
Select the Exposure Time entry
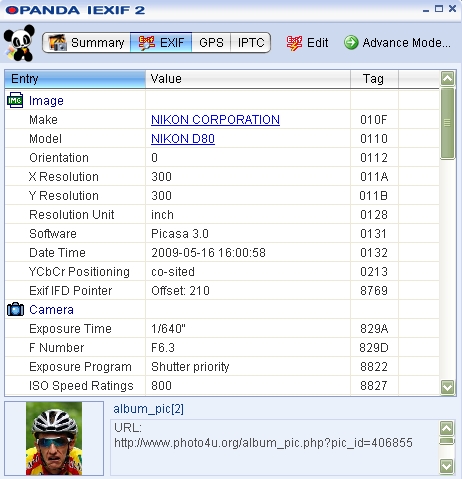click(x=70, y=329)
